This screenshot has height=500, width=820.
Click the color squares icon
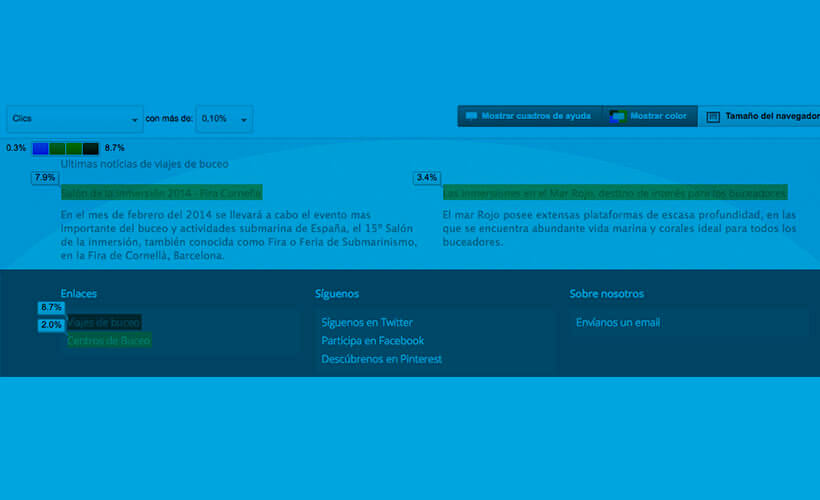(x=618, y=117)
